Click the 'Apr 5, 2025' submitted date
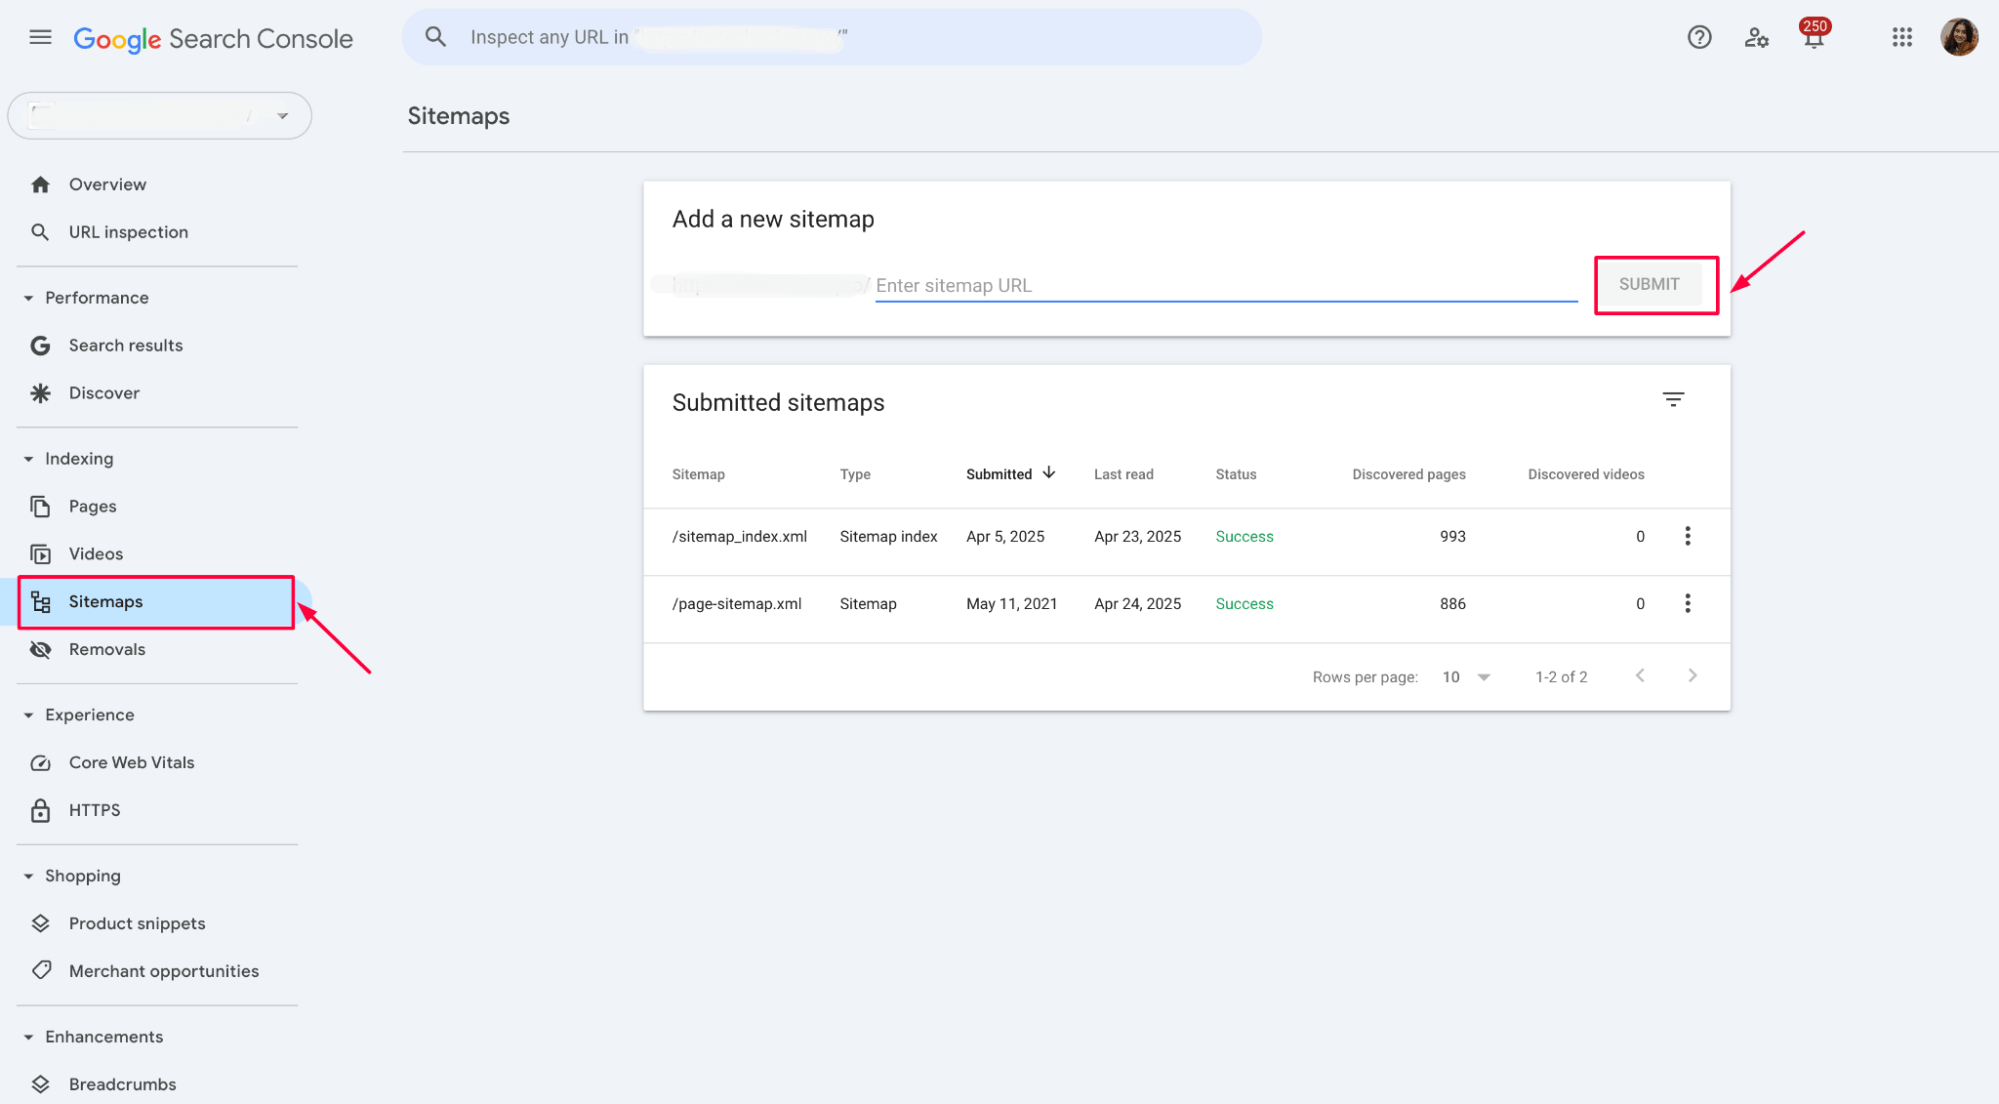1999x1104 pixels. click(1005, 537)
